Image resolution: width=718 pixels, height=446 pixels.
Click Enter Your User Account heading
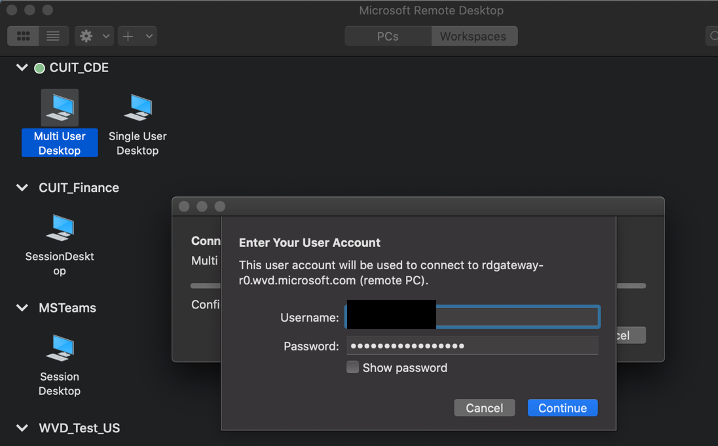310,243
